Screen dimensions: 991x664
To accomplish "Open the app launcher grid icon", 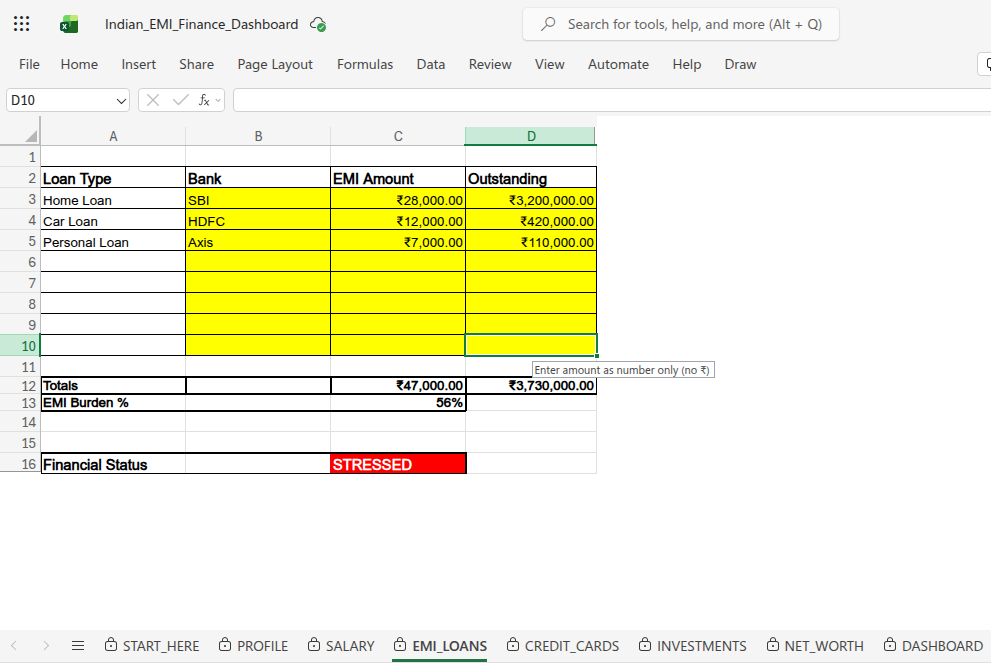I will tap(21, 24).
